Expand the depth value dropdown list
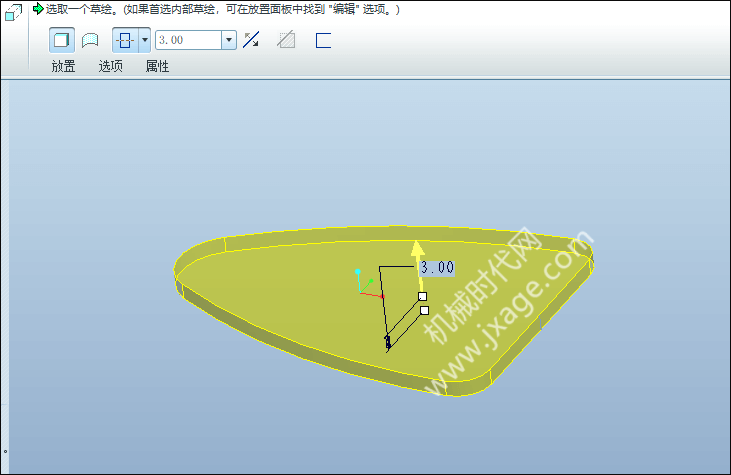Viewport: 731px width, 475px height. [228, 40]
